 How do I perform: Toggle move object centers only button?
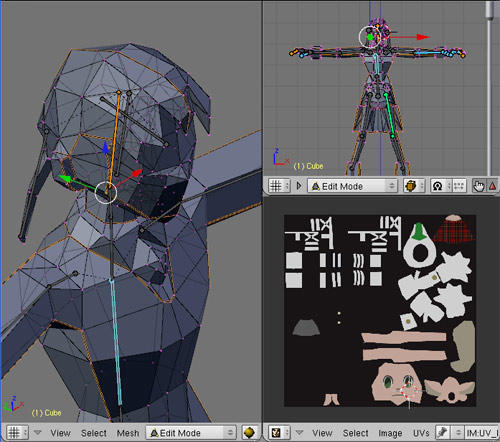459,186
